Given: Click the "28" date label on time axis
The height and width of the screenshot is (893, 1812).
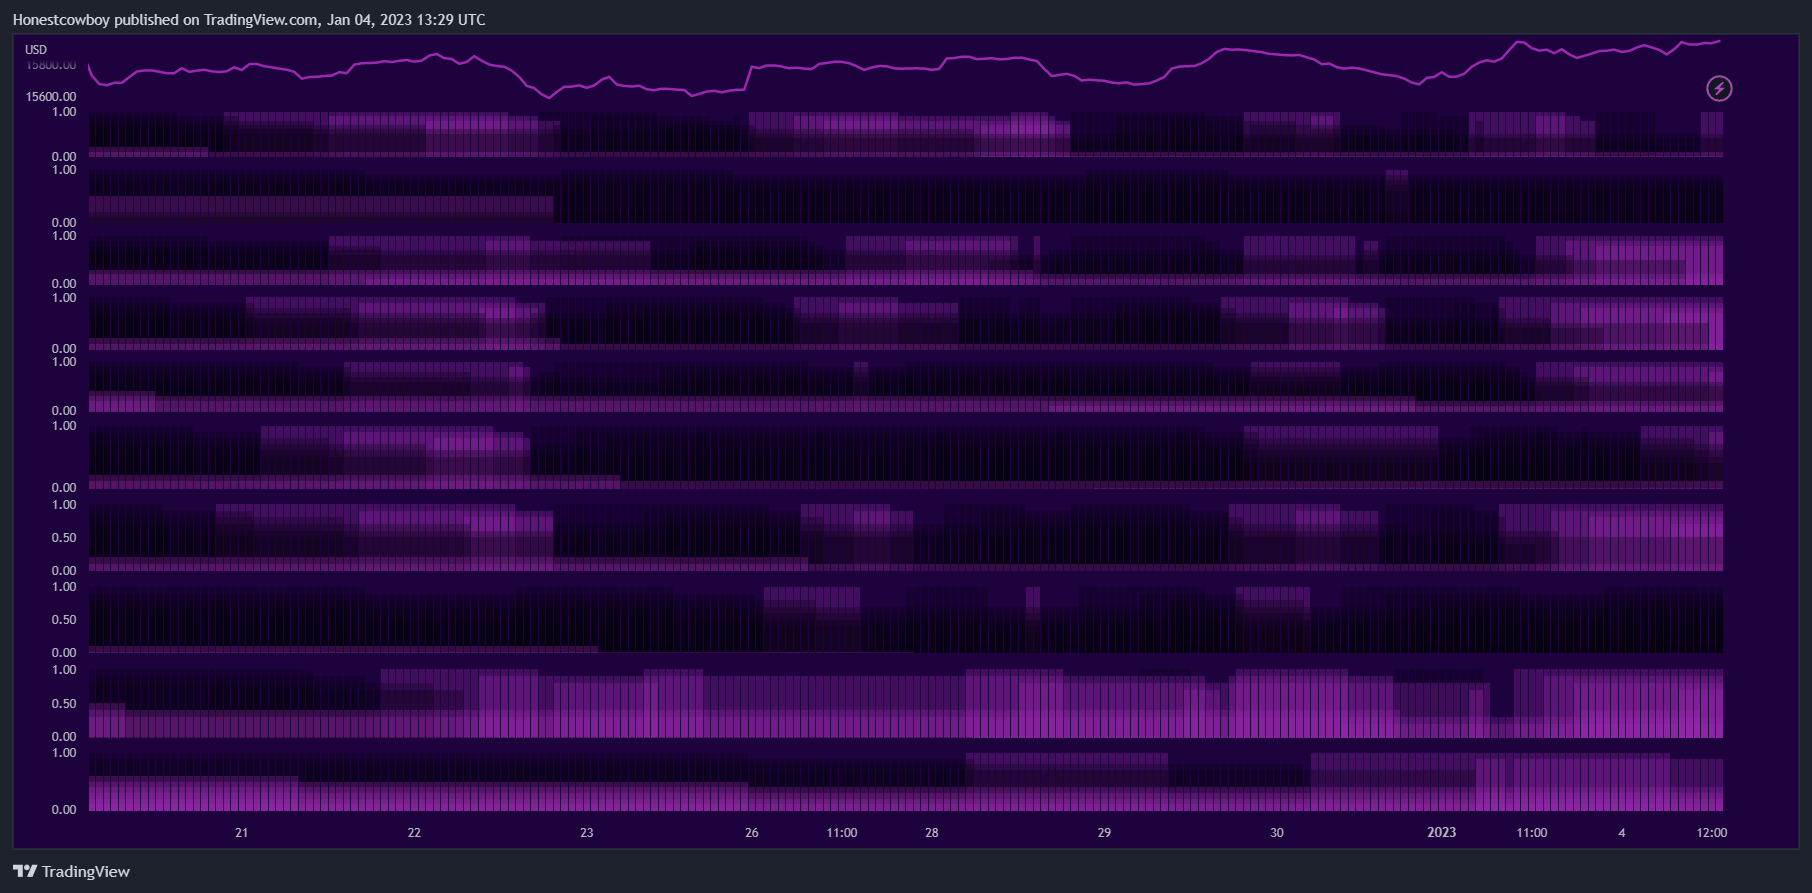Looking at the screenshot, I should (932, 833).
